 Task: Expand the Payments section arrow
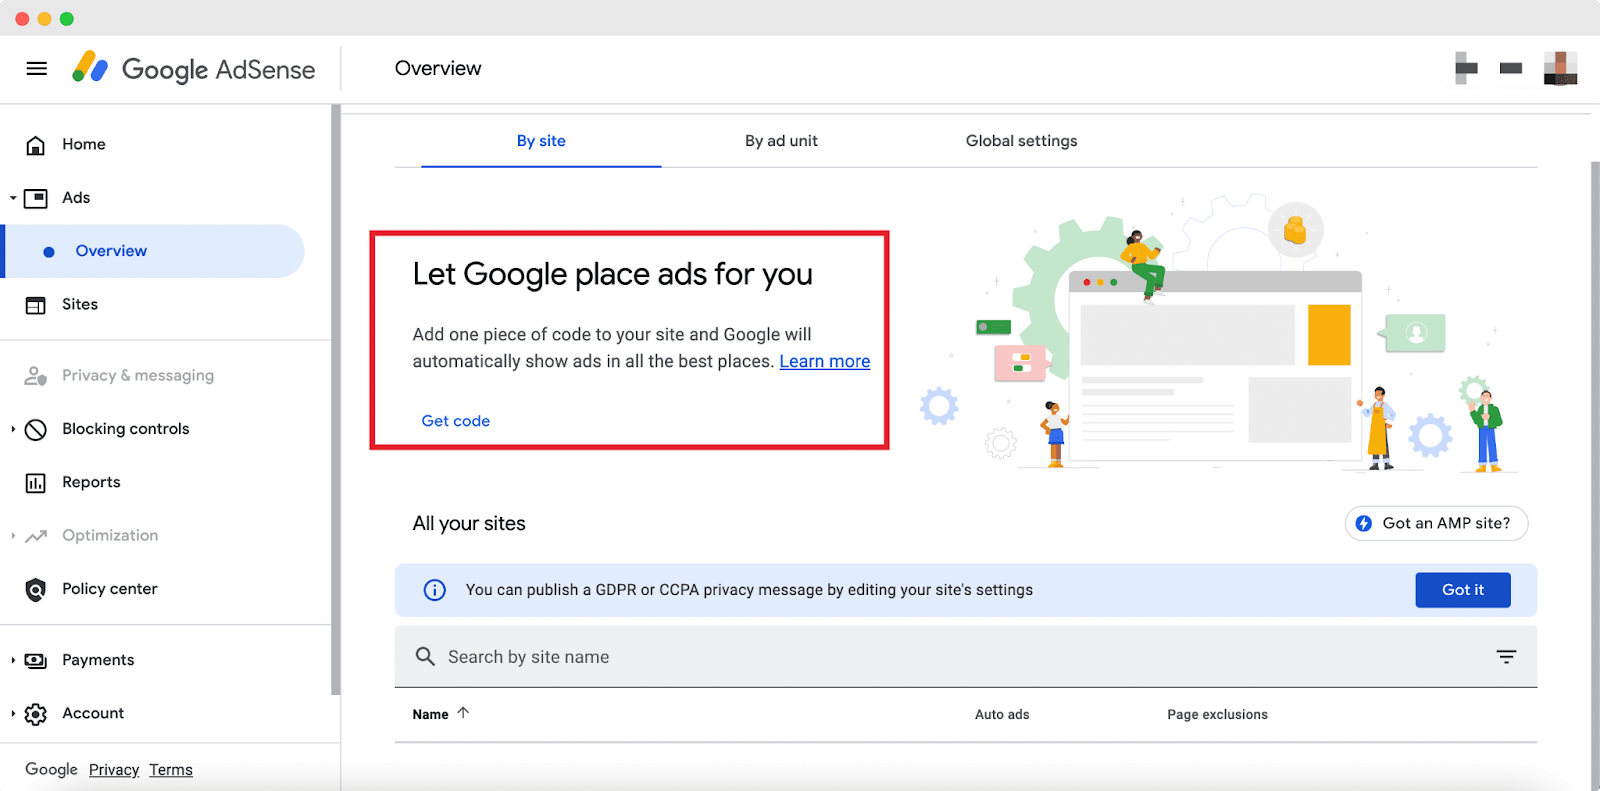13,660
